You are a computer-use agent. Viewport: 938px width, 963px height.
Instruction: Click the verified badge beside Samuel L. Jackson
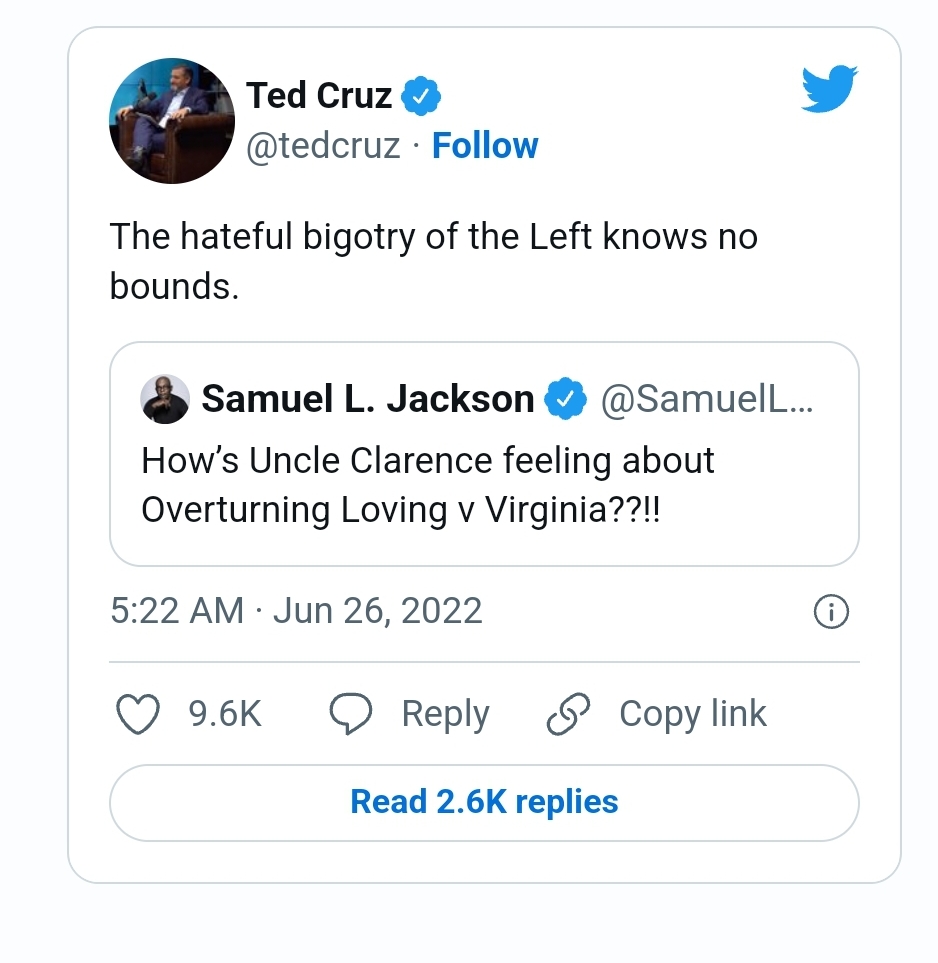[x=565, y=400]
